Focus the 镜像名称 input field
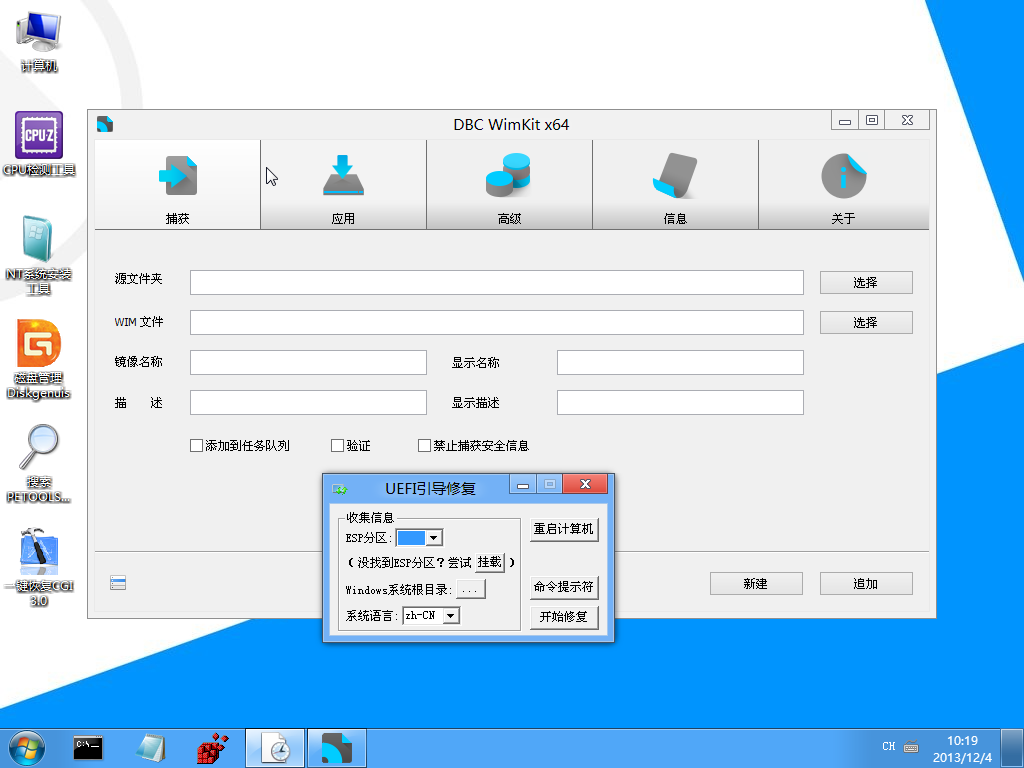Screen dimensions: 1024x768 (308, 362)
